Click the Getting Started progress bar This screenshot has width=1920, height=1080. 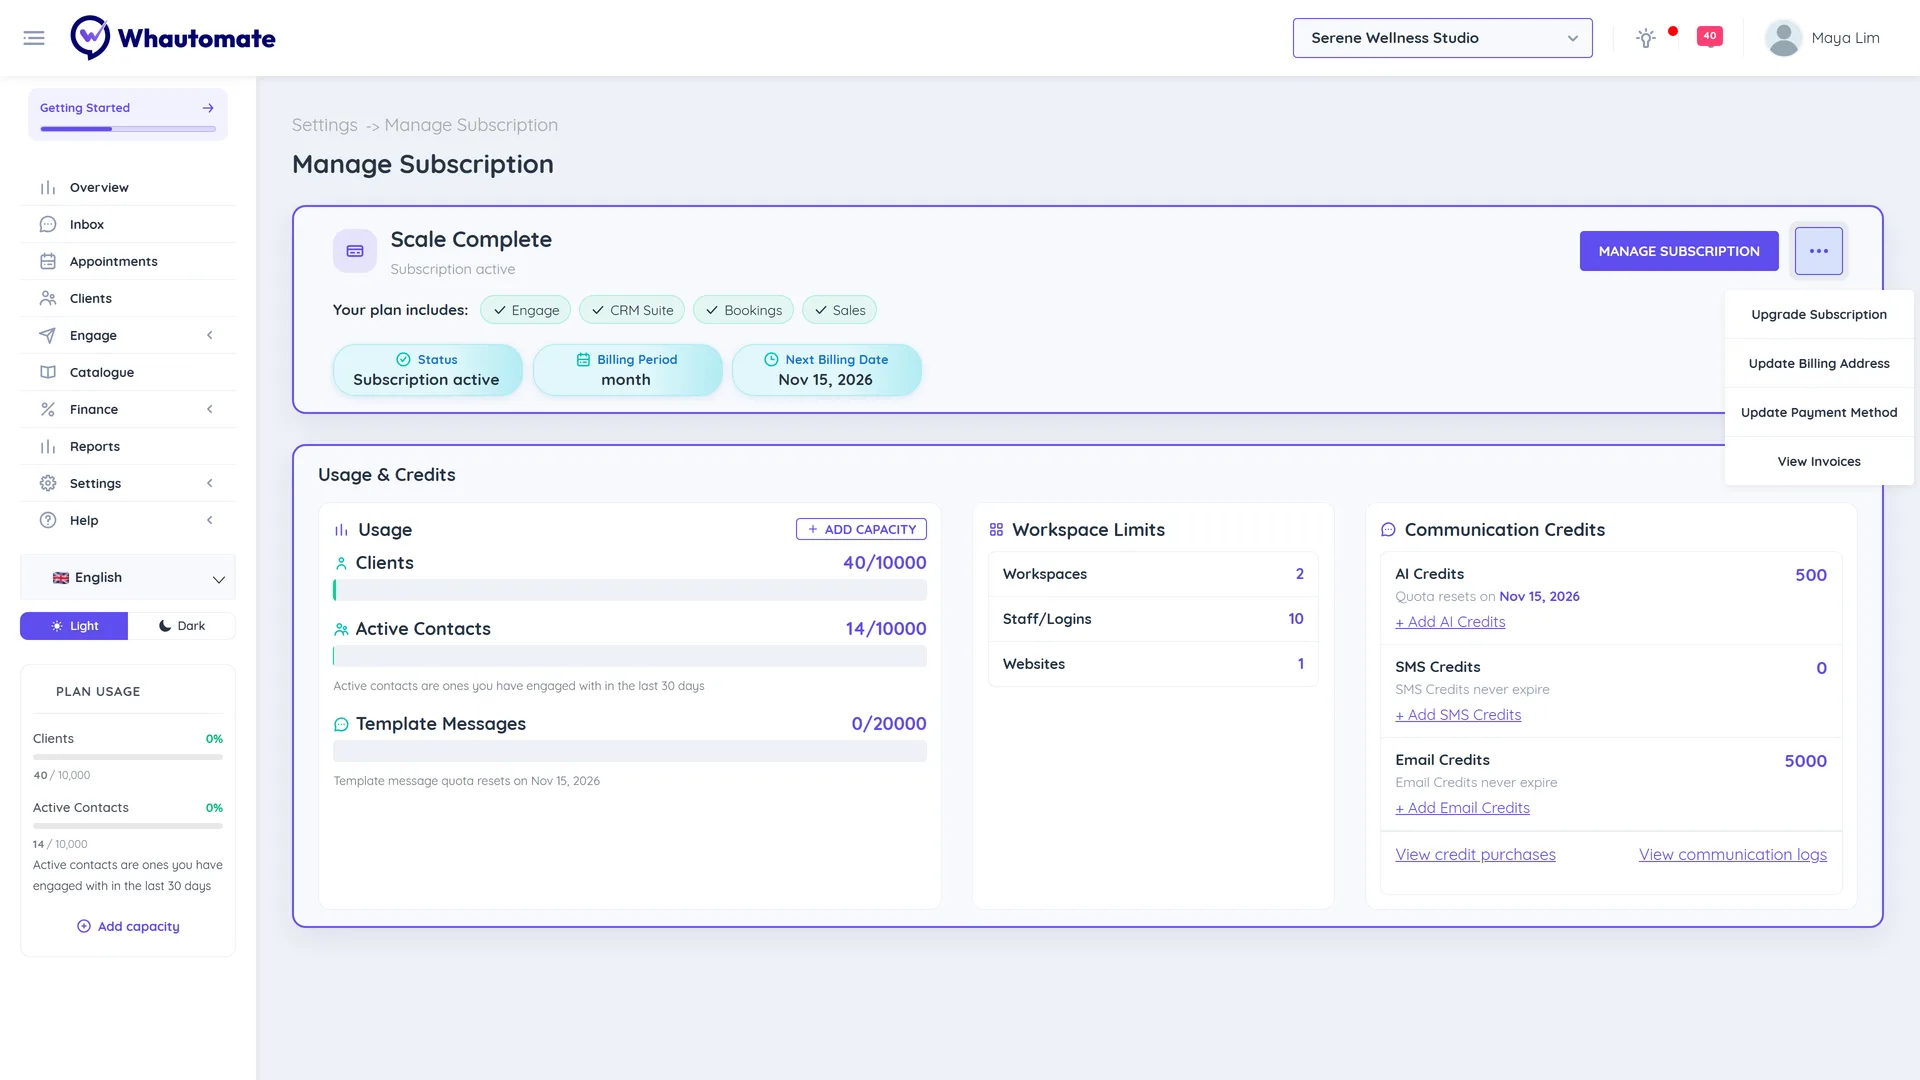point(128,129)
